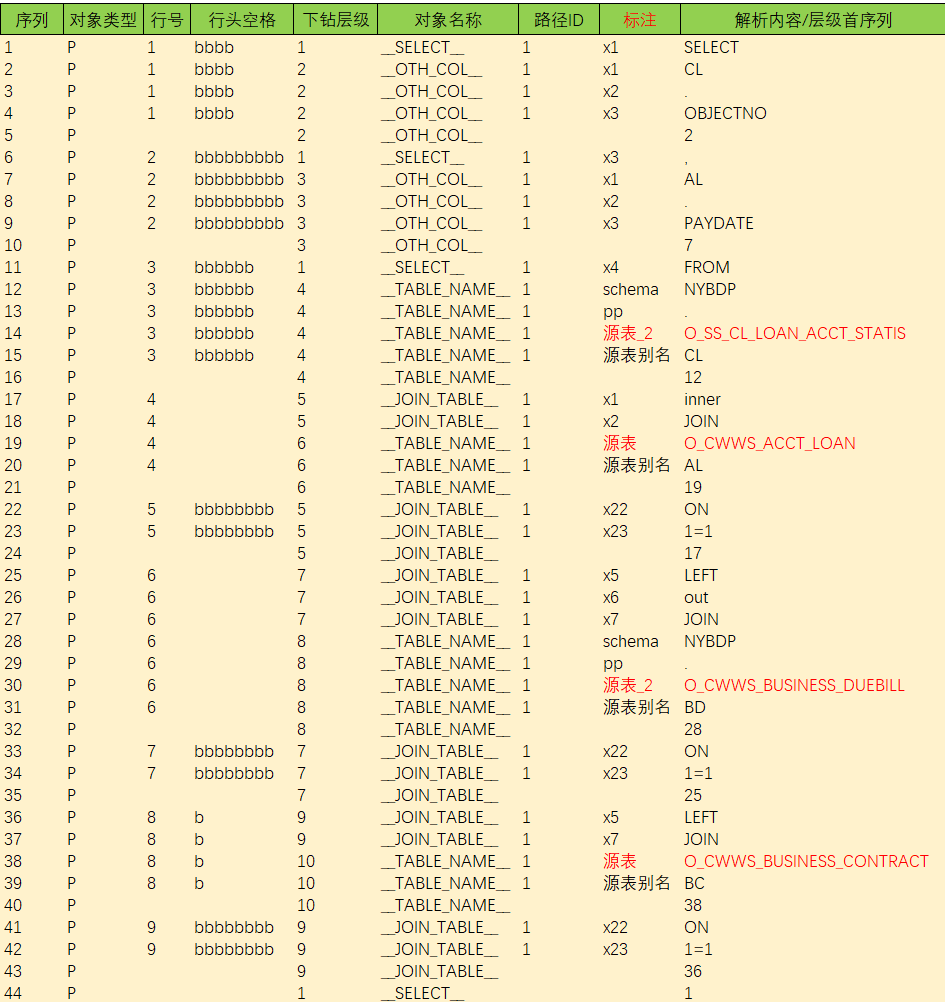945x1005 pixels.
Task: Select the x4 annotation cell
Action: tap(611, 267)
